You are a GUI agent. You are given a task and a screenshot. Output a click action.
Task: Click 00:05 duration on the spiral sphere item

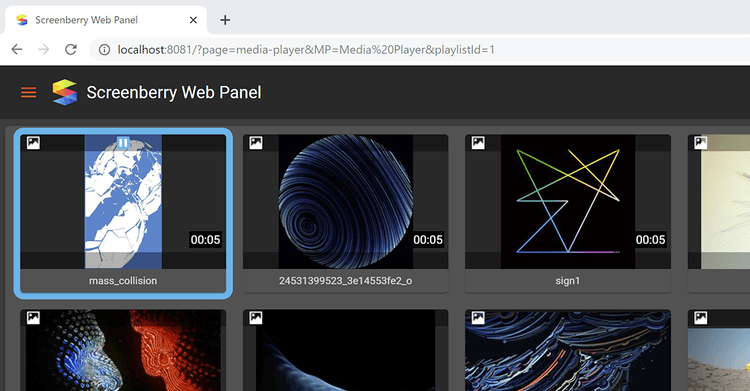pyautogui.click(x=428, y=239)
